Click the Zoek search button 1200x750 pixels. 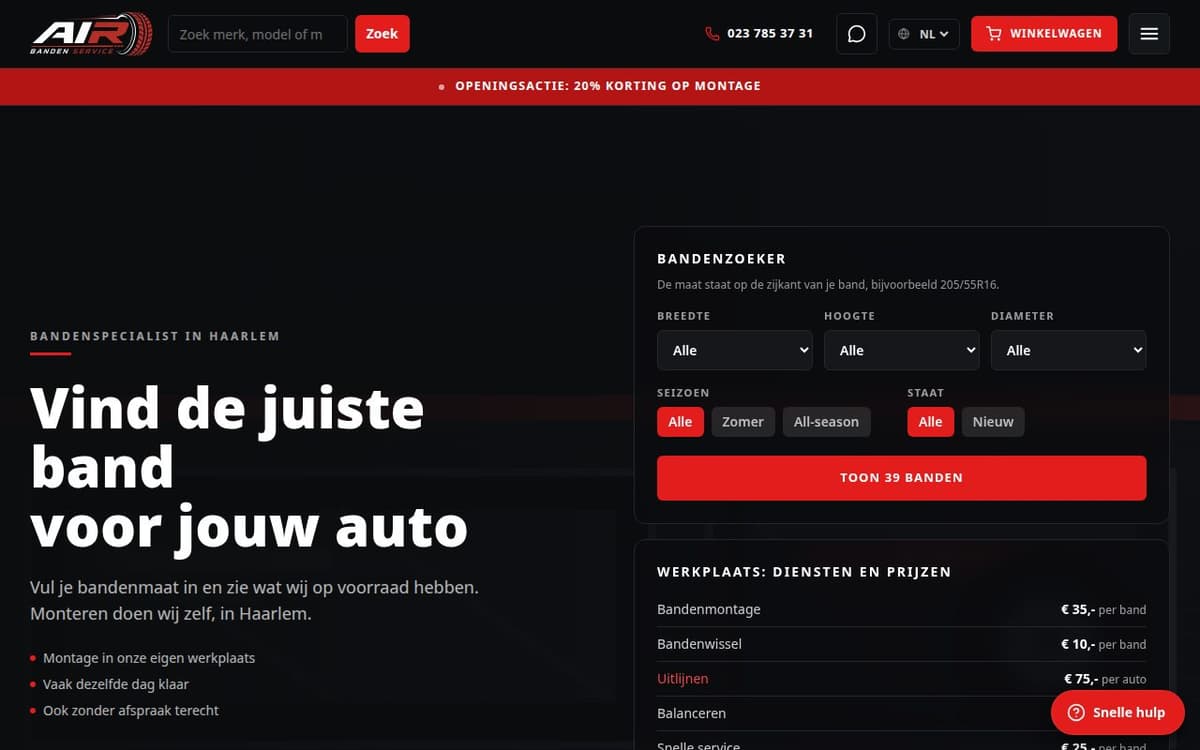pos(382,33)
